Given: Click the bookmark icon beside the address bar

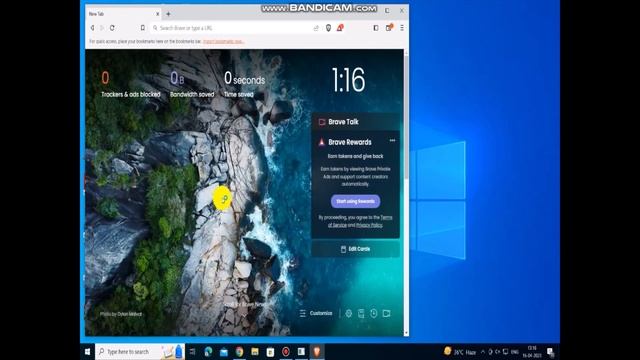Looking at the screenshot, I should pos(142,28).
